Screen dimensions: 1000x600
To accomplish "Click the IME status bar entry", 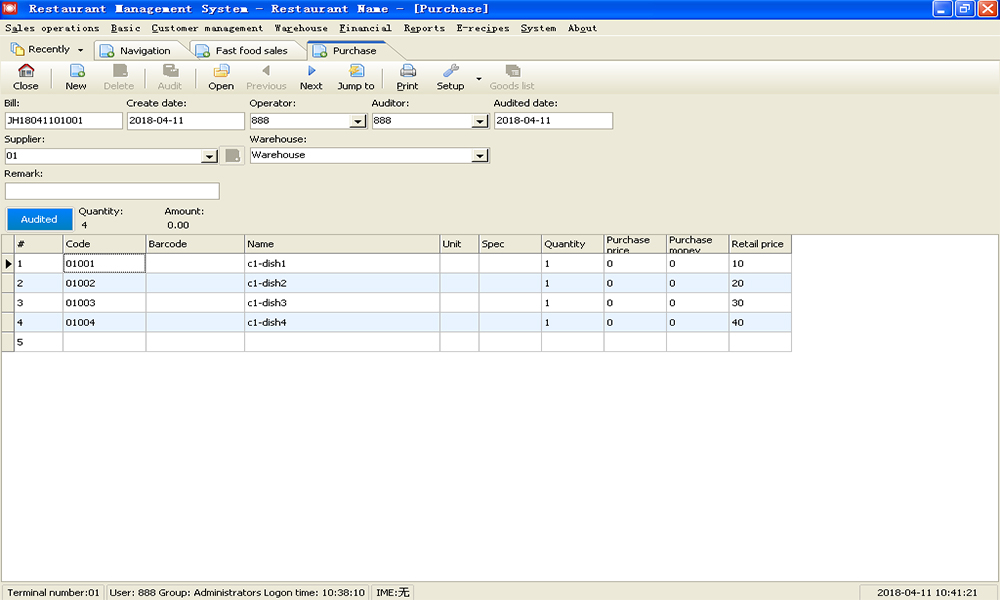I will coord(392,592).
